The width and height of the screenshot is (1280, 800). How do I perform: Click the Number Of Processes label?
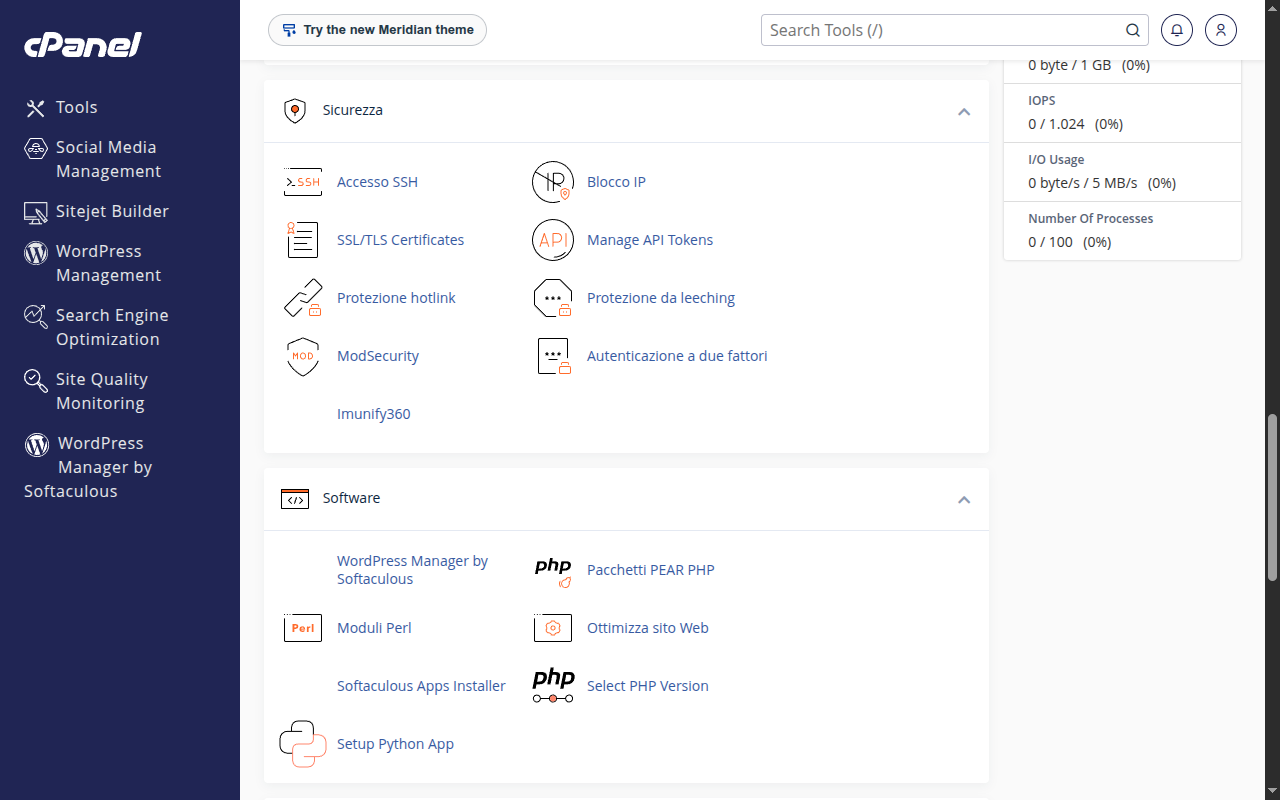coord(1091,219)
